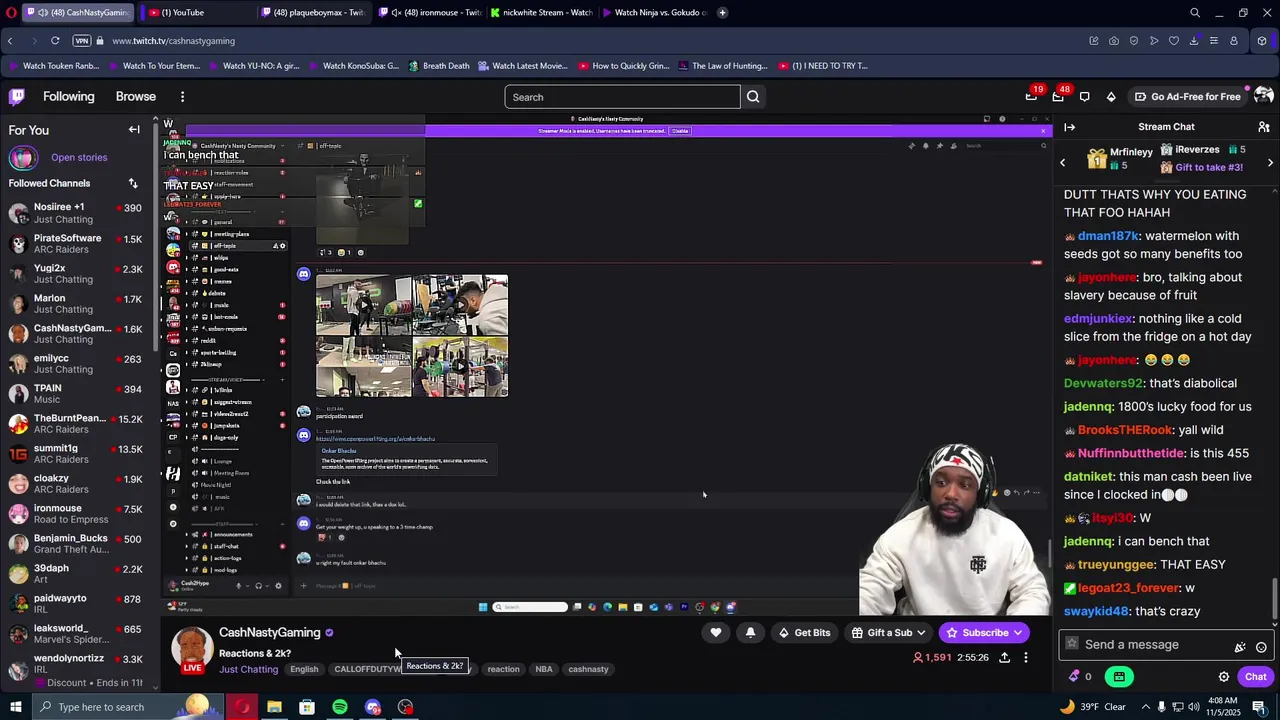Click the Get Bits button
Image resolution: width=1280 pixels, height=720 pixels.
coord(804,633)
